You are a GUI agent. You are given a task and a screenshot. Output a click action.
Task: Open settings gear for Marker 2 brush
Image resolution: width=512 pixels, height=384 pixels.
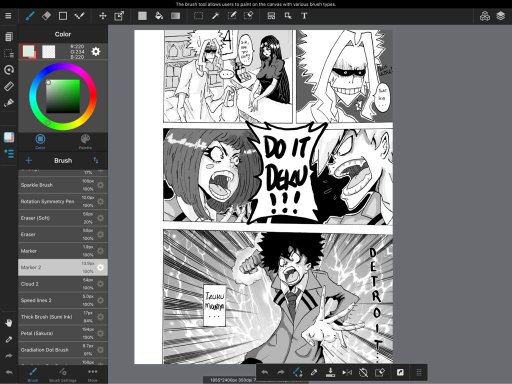point(100,267)
